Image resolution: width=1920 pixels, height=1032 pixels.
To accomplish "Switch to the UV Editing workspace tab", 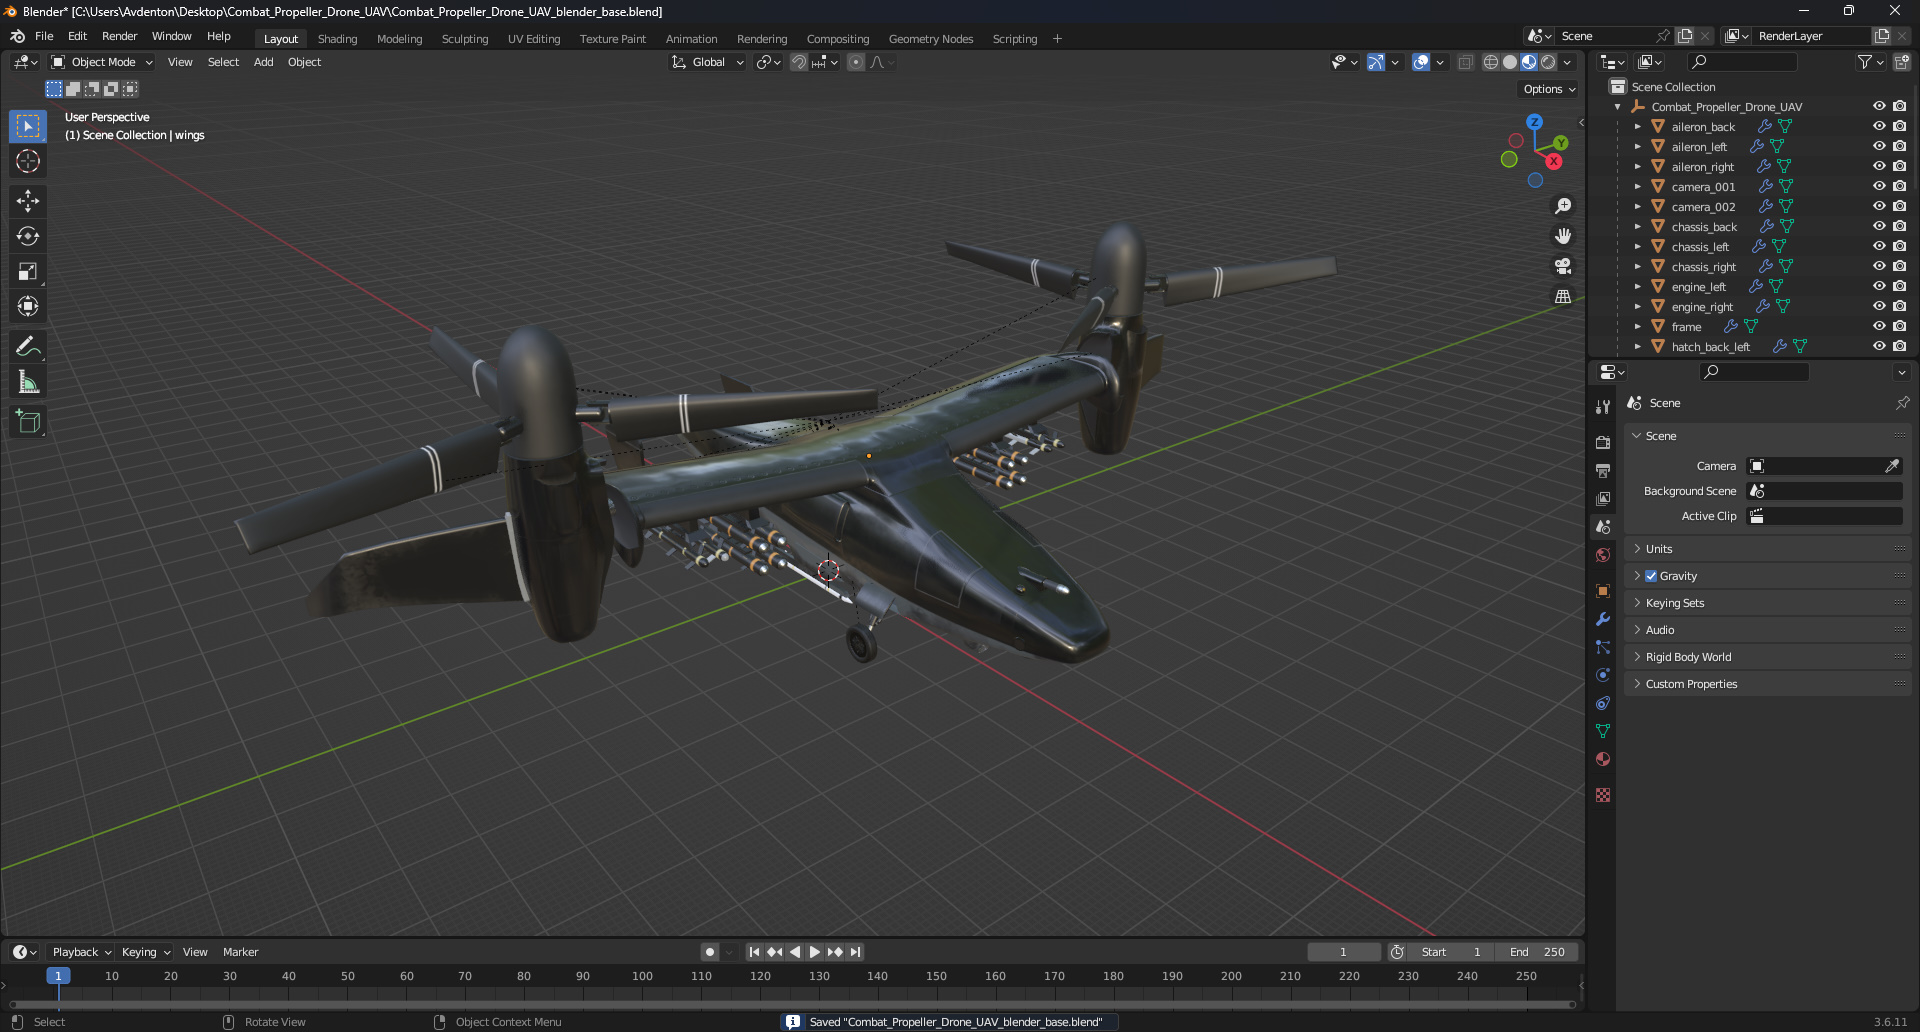I will click(533, 39).
